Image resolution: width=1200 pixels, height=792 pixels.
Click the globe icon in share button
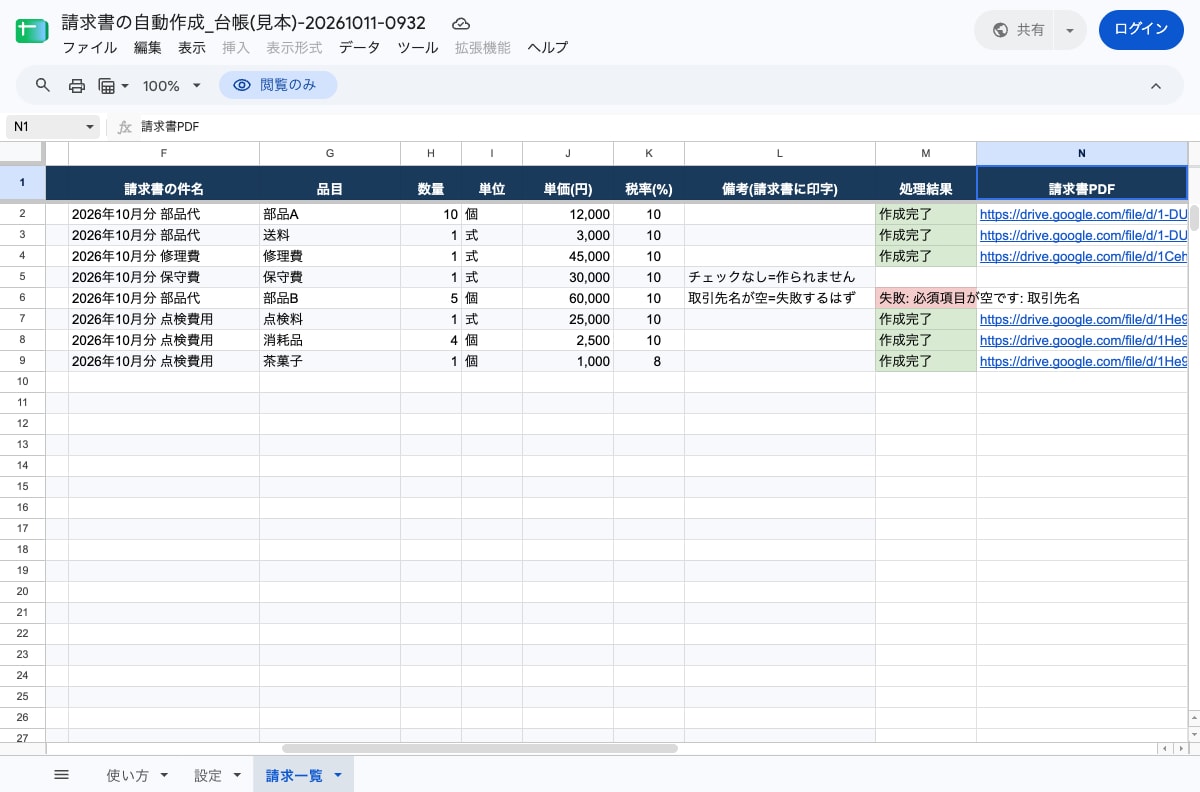pyautogui.click(x=1000, y=30)
